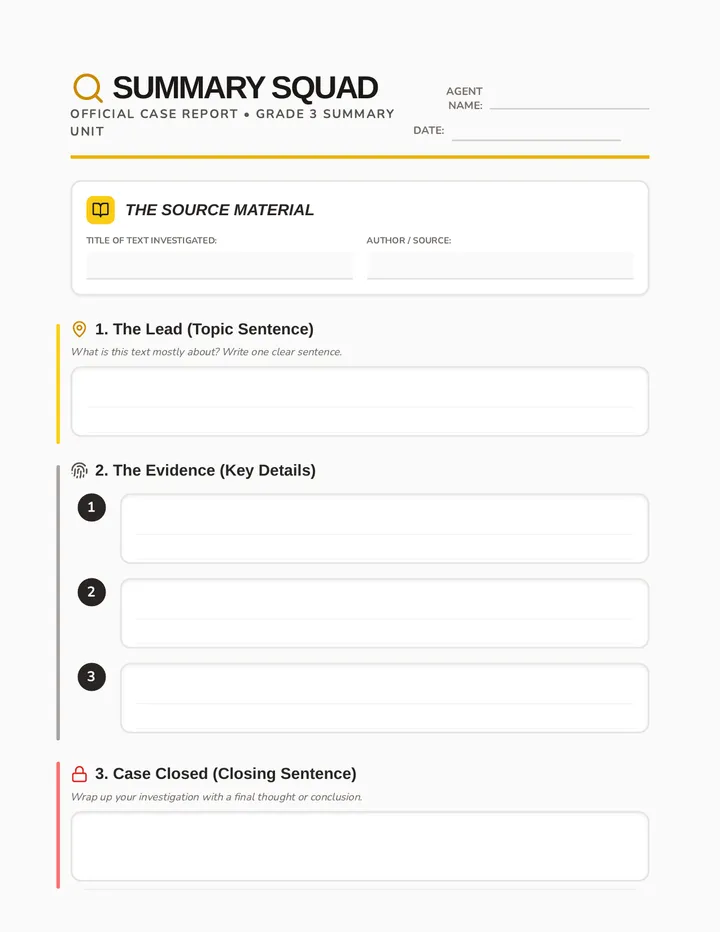Click the second Key Details answer box

(385, 613)
